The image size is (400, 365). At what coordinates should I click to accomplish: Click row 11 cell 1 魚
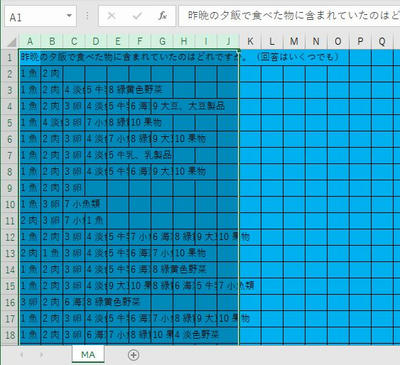[96, 221]
